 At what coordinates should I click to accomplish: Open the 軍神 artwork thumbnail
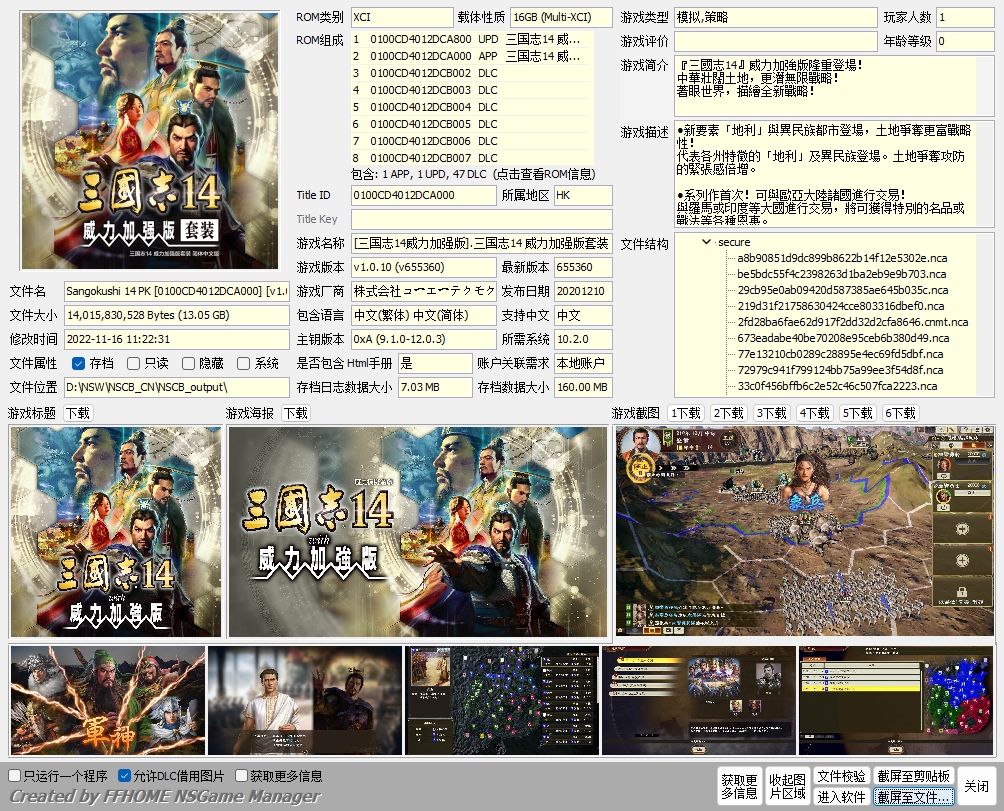click(108, 700)
